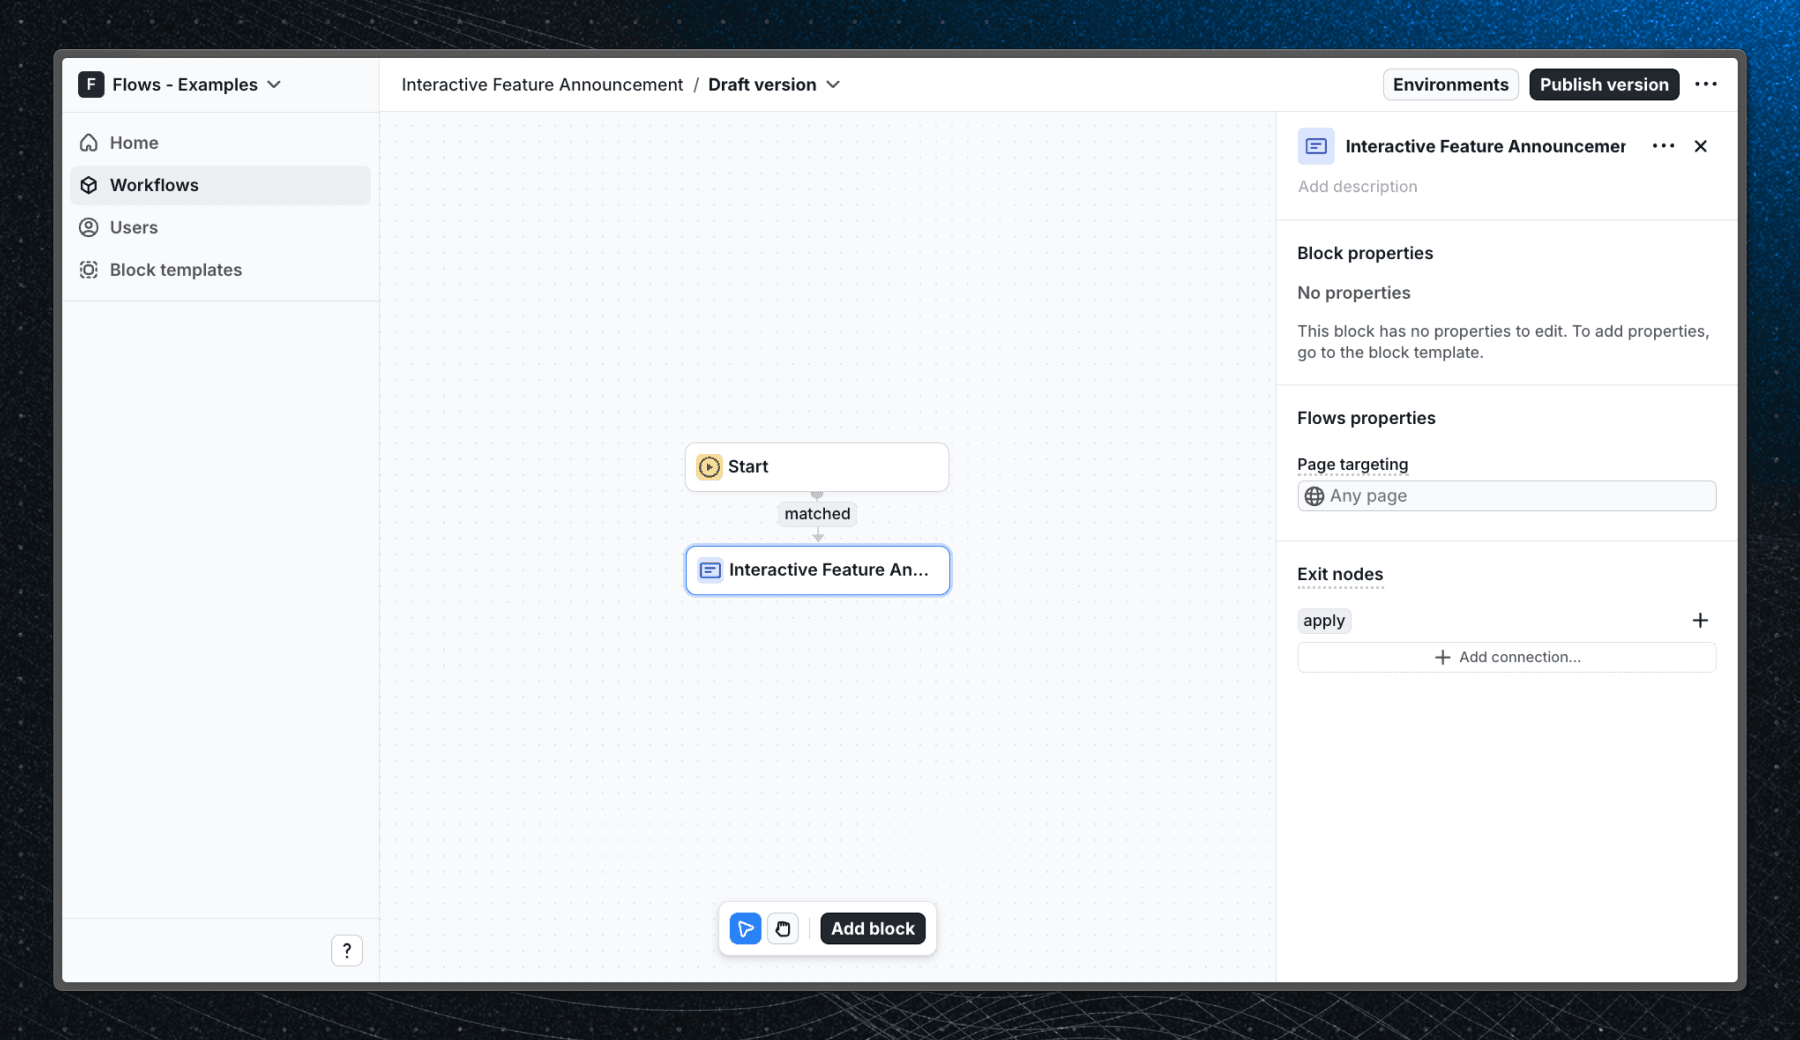The height and width of the screenshot is (1040, 1800).
Task: Expand the Draft version dropdown
Action: point(834,84)
